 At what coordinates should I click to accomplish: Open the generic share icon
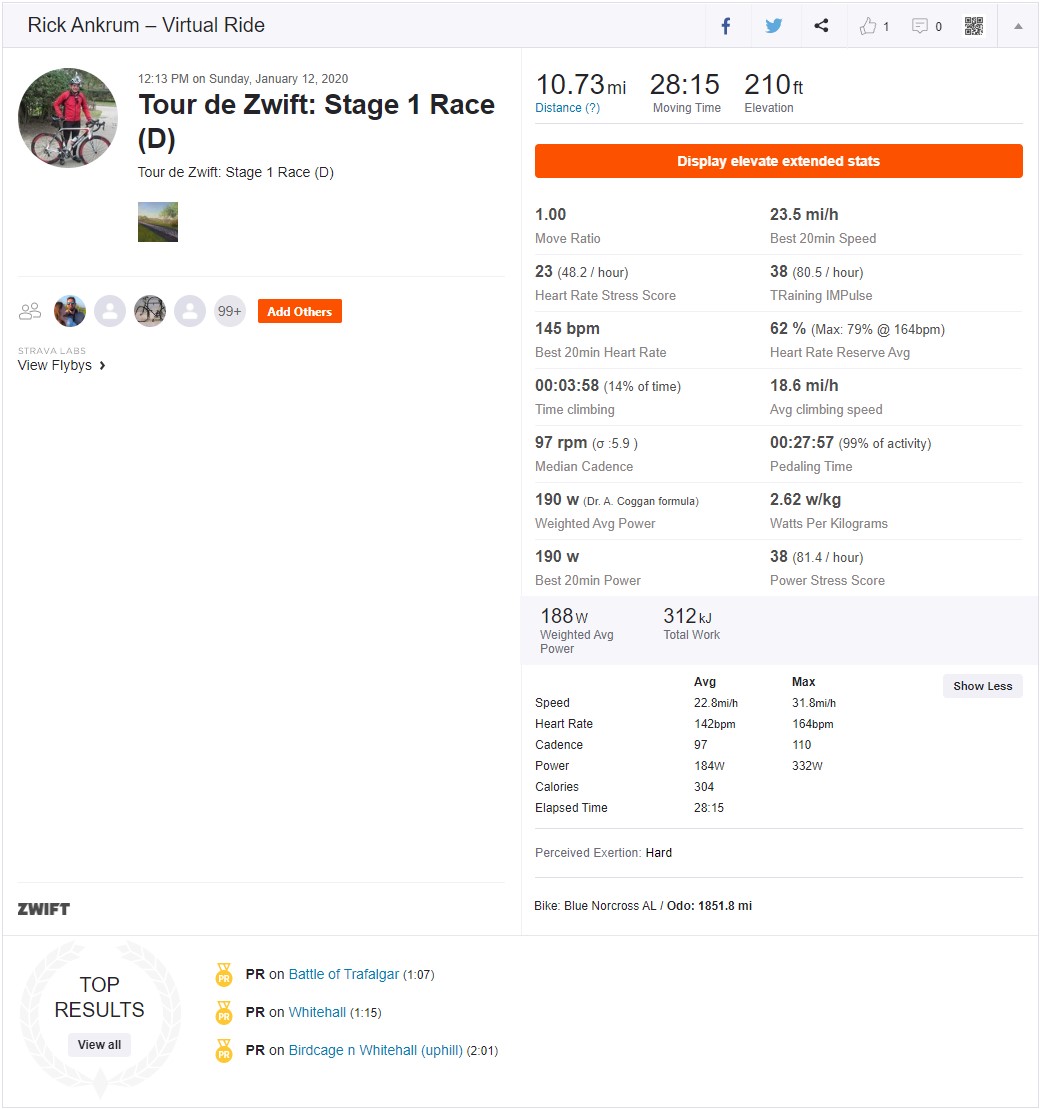point(821,26)
